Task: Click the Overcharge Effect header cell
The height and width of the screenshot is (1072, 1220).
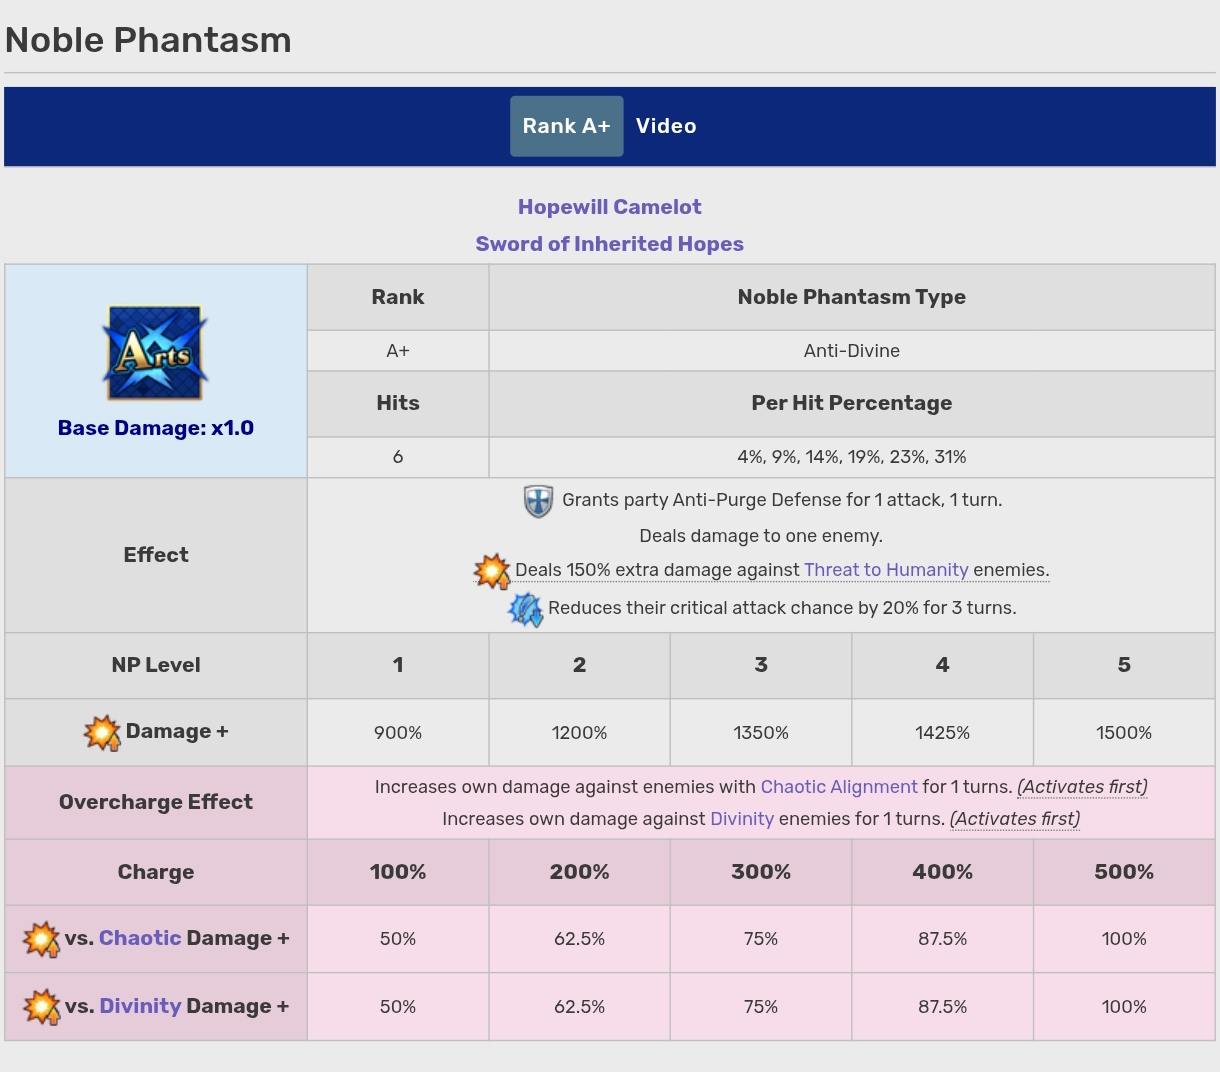Action: (x=156, y=802)
